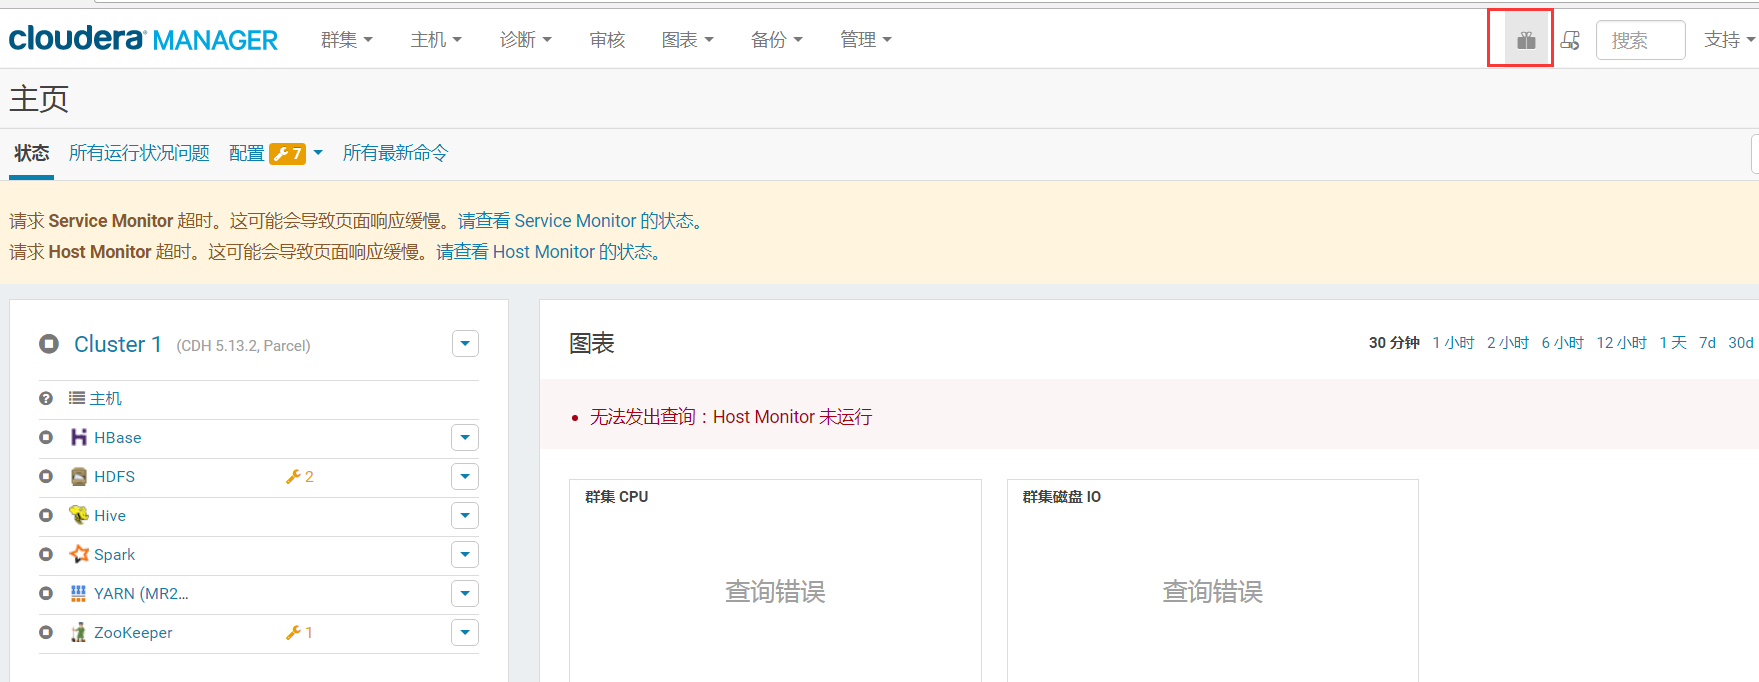Open the Parcel gift box icon
Viewport: 1759px width, 682px height.
(1525, 40)
